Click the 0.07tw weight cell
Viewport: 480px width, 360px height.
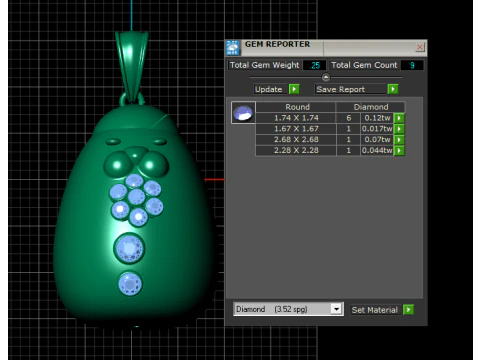(377, 140)
